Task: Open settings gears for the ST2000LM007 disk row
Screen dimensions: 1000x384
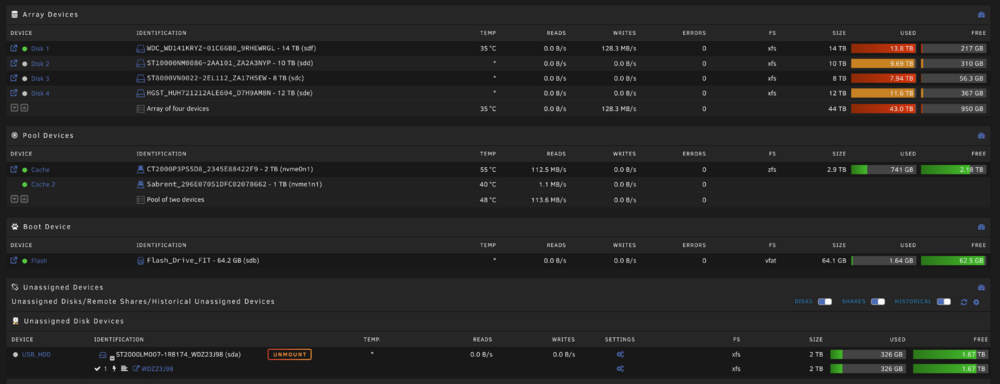Action: [x=619, y=355]
